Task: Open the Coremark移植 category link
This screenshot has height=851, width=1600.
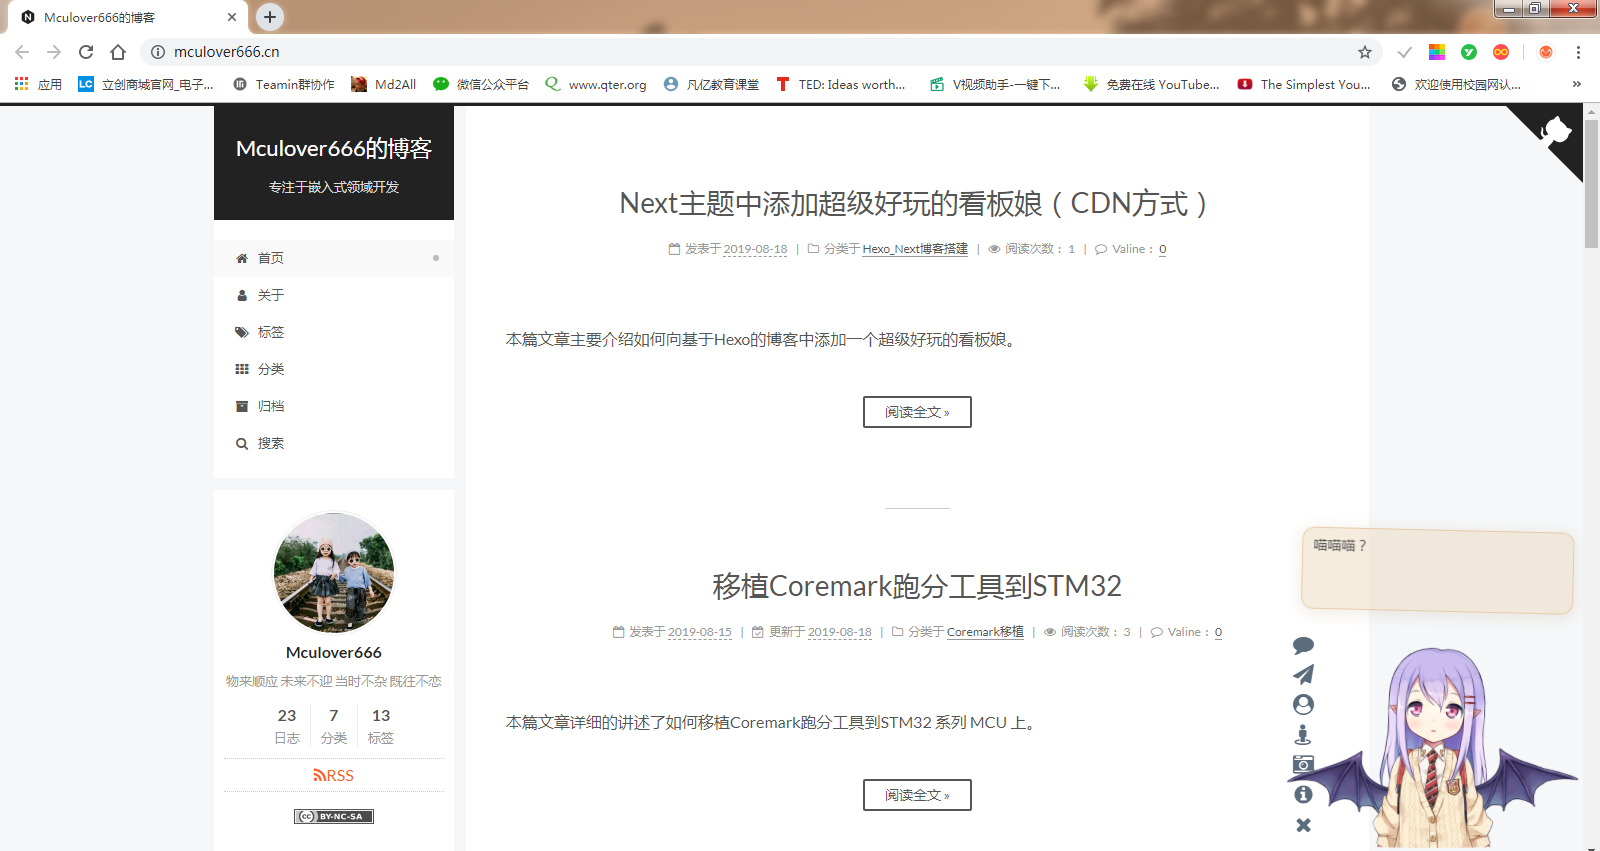Action: 985,632
